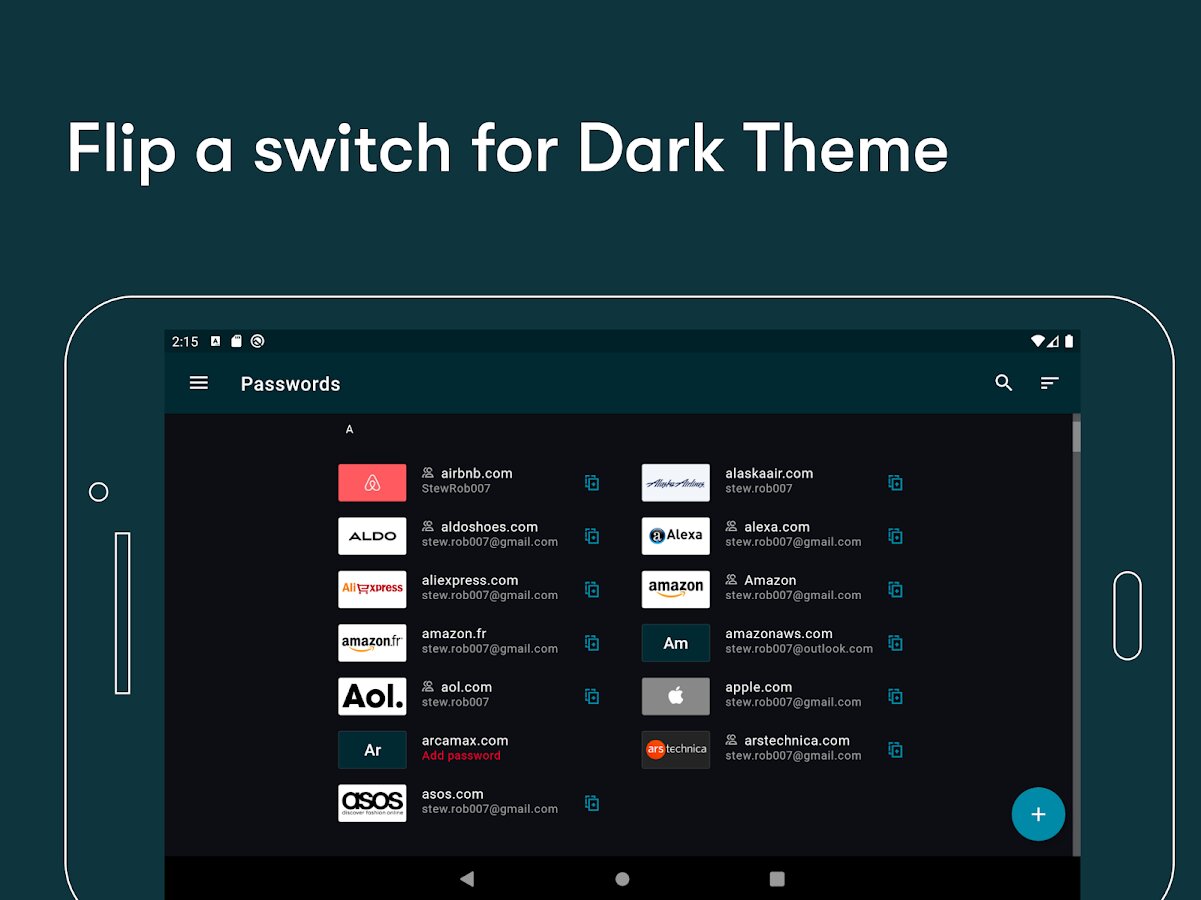Open the sort options icon
This screenshot has height=900, width=1201.
click(x=1049, y=383)
